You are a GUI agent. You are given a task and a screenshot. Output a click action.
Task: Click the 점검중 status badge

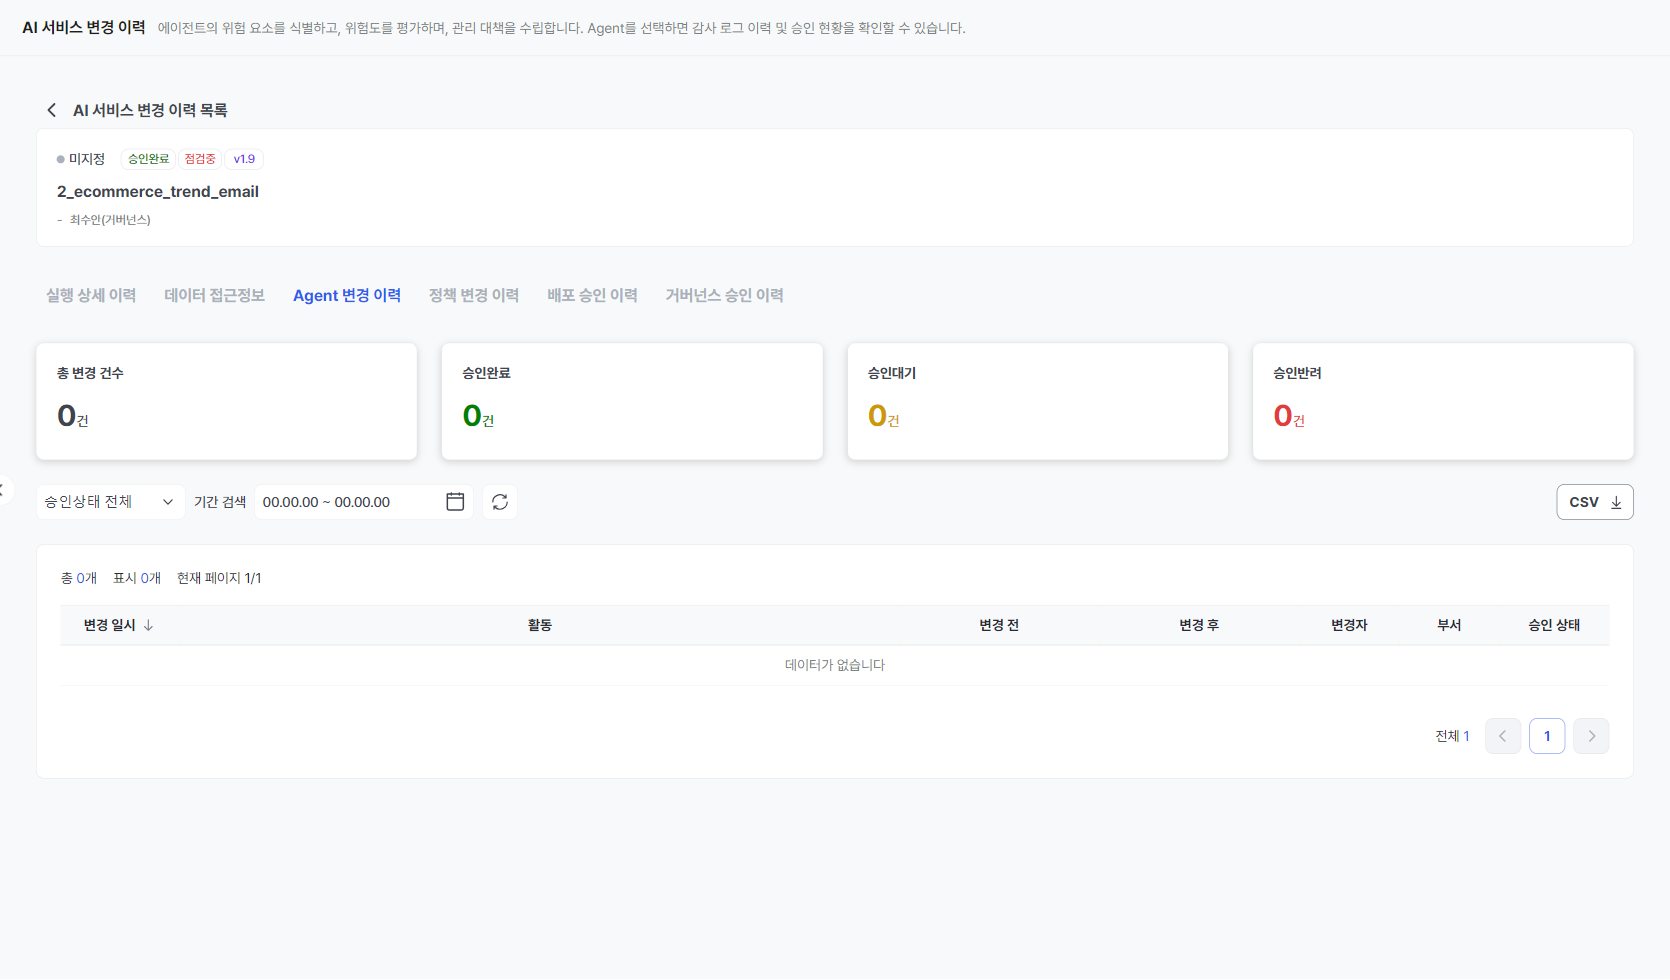200,159
